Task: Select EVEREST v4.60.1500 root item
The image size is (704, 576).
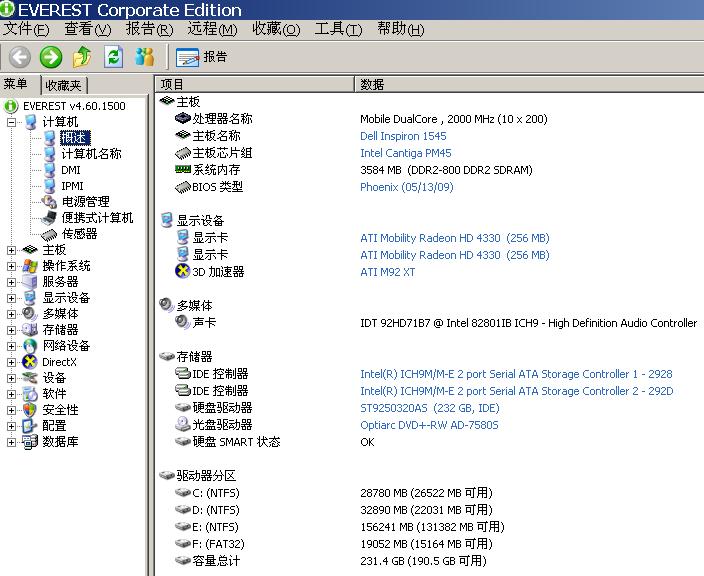Action: click(x=74, y=106)
